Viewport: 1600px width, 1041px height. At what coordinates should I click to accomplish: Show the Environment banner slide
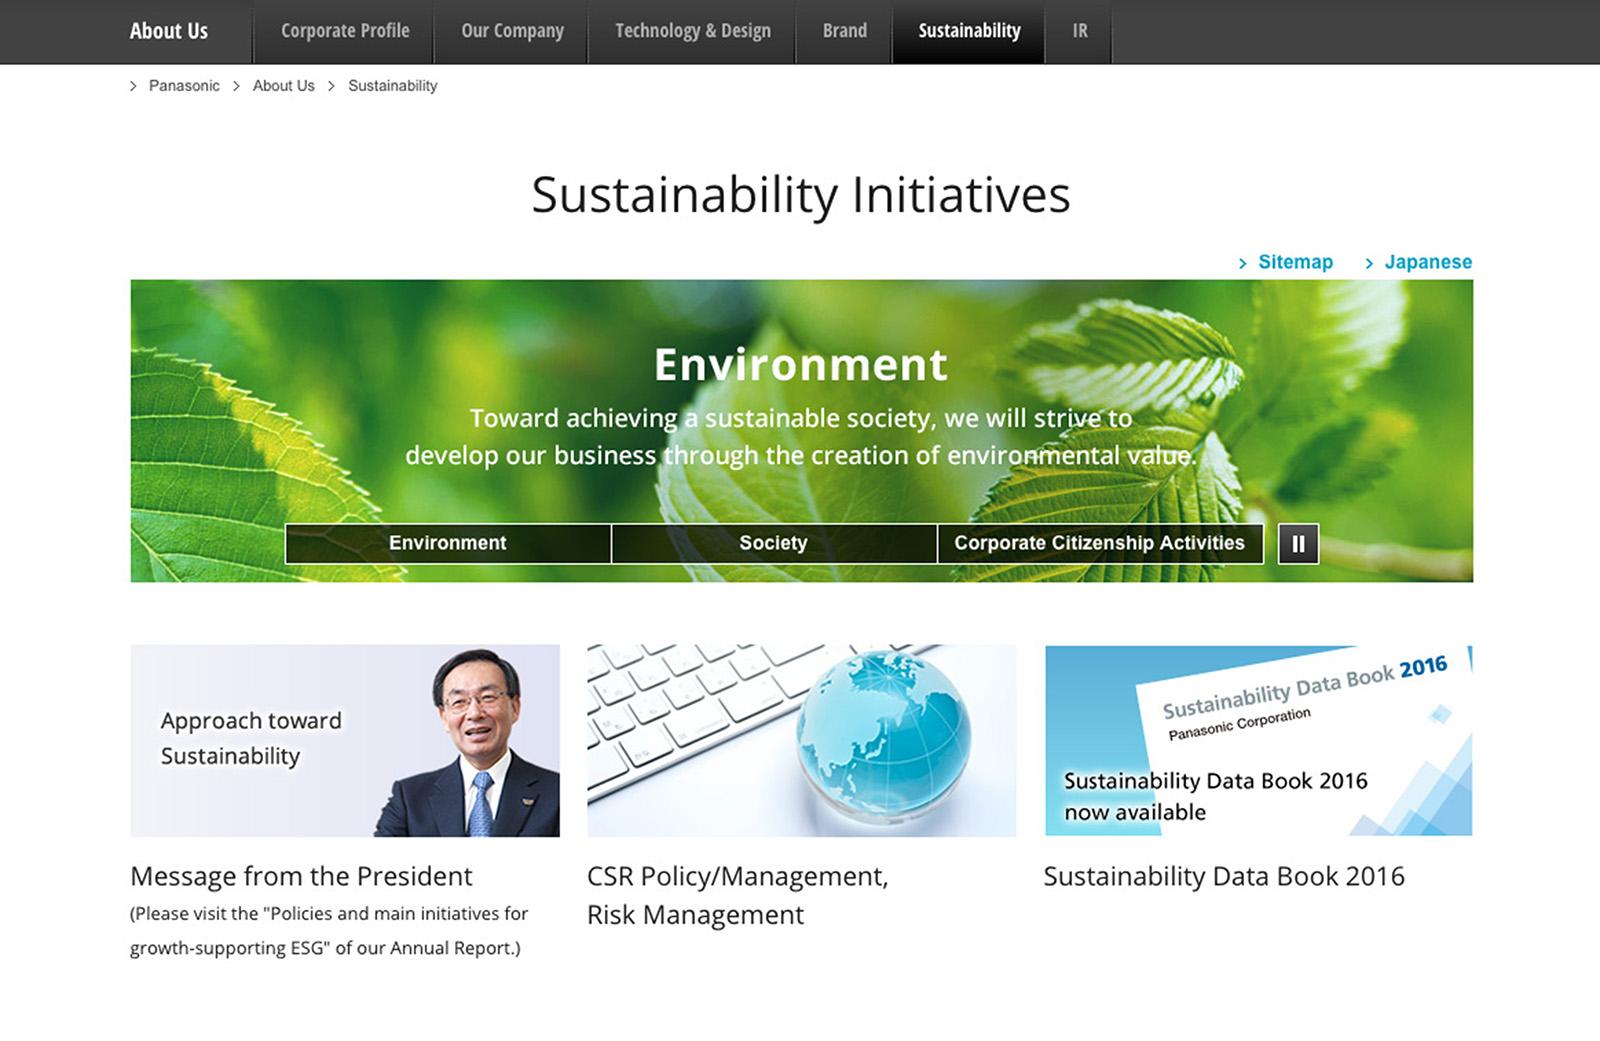(448, 543)
